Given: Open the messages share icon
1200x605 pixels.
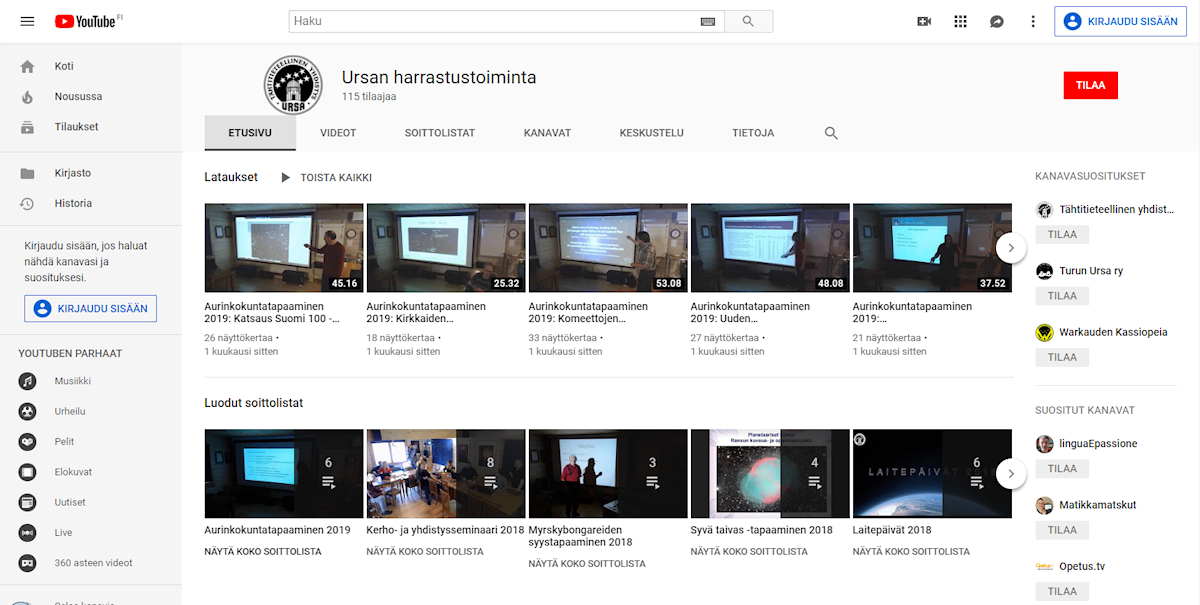Looking at the screenshot, I should click(996, 21).
